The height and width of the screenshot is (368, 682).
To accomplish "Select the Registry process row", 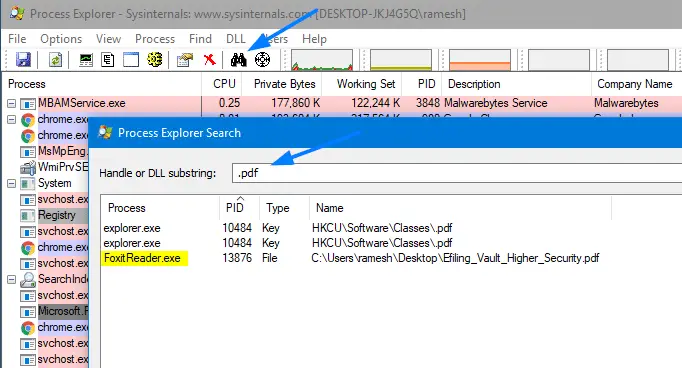I will (57, 215).
